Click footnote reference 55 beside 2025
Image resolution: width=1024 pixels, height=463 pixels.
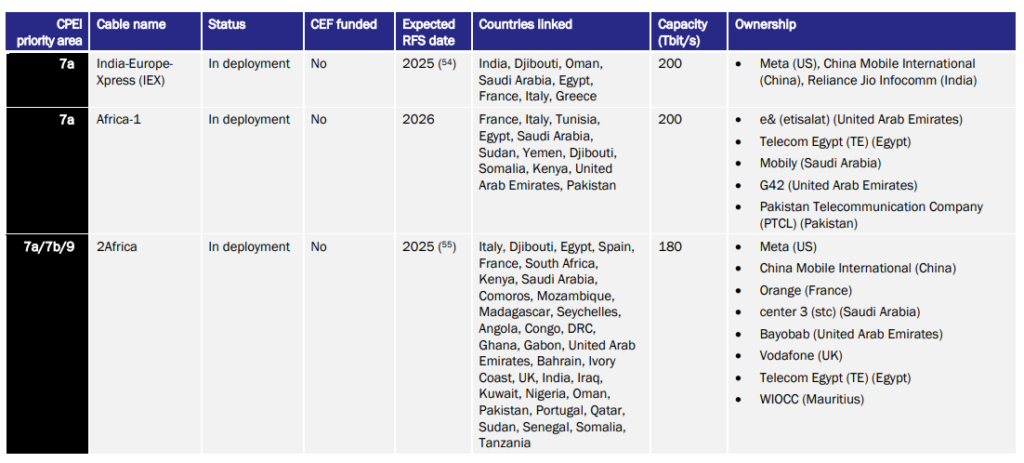(447, 248)
